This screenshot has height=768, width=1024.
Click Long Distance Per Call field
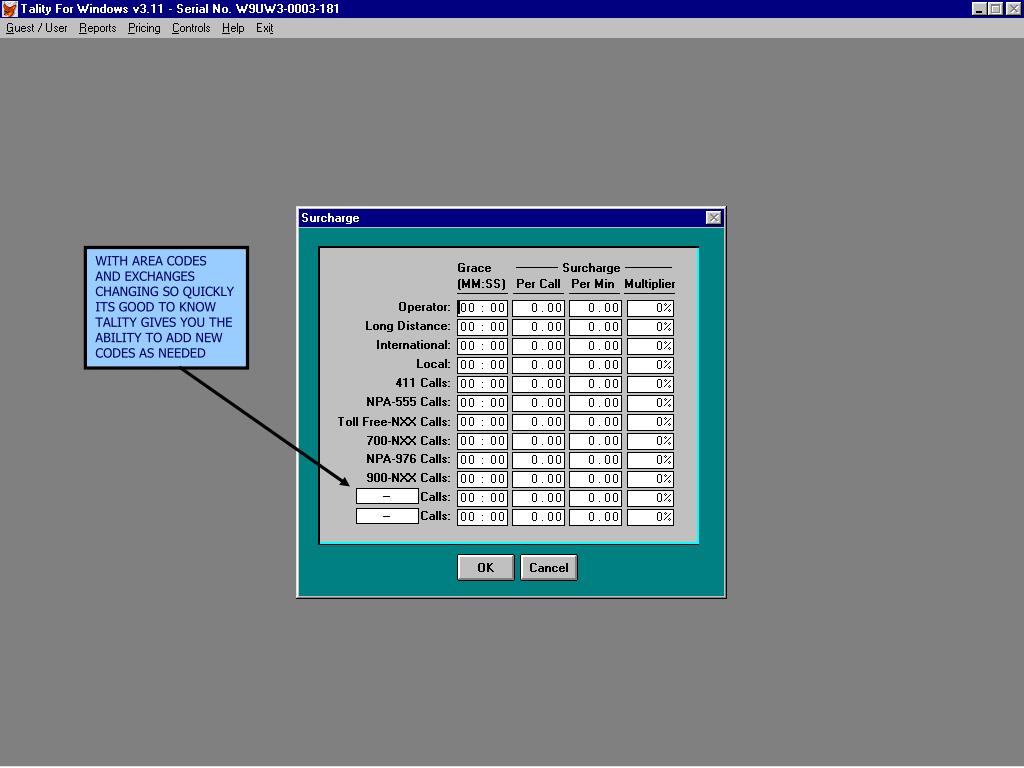coord(539,327)
